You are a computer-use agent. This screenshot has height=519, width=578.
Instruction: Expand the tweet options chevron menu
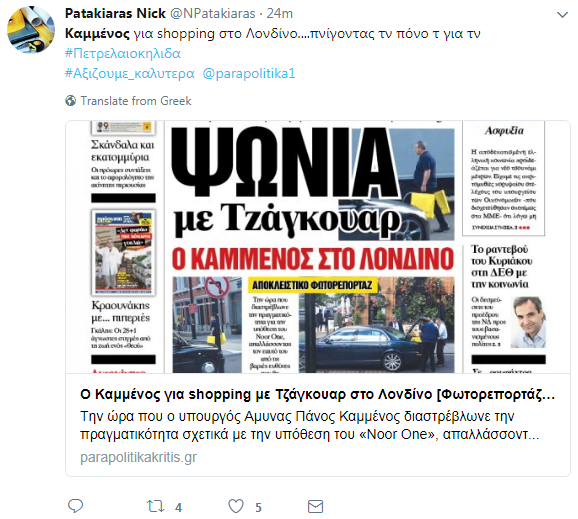point(562,15)
